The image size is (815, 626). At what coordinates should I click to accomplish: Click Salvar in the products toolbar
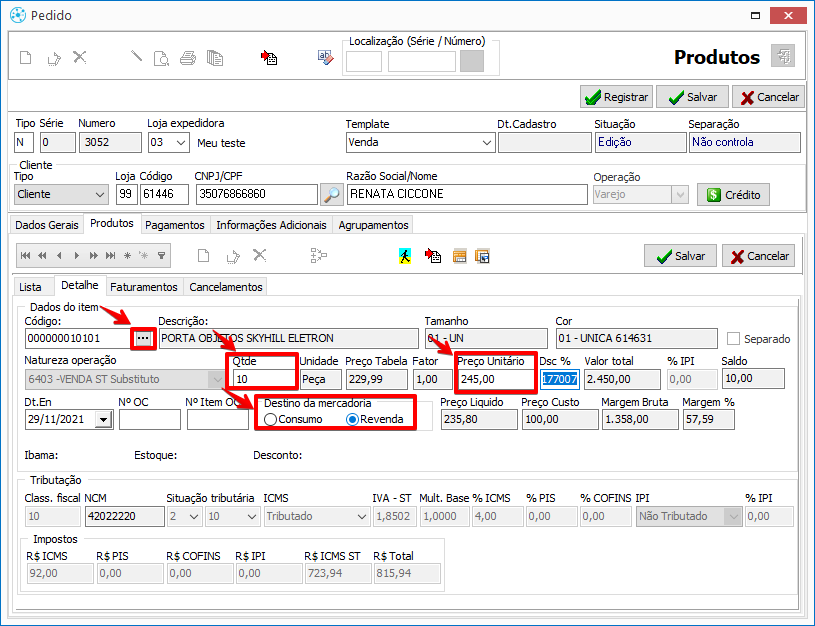point(680,256)
